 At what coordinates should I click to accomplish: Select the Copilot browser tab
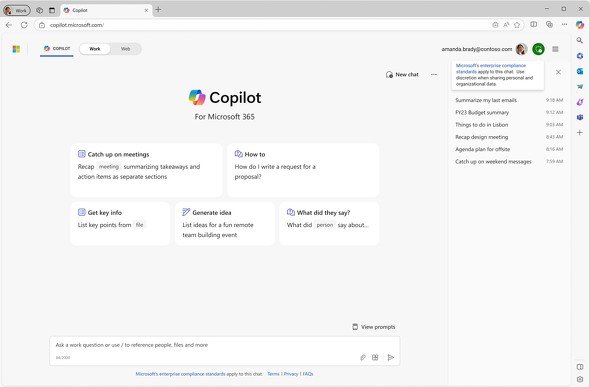click(x=106, y=11)
